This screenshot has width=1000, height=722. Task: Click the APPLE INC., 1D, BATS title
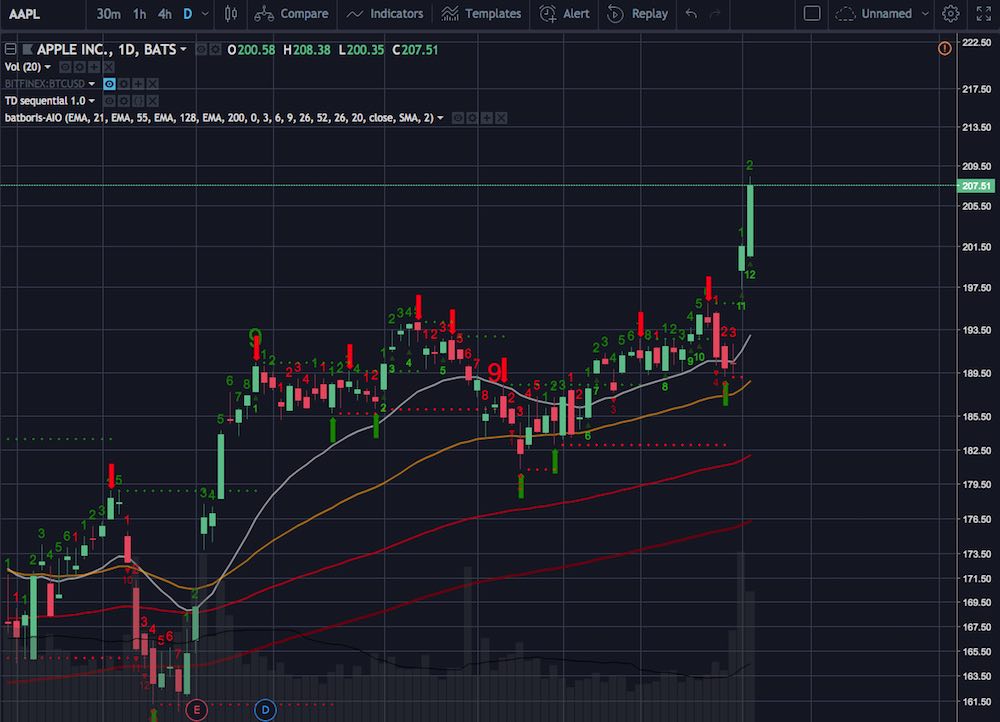pyautogui.click(x=107, y=49)
